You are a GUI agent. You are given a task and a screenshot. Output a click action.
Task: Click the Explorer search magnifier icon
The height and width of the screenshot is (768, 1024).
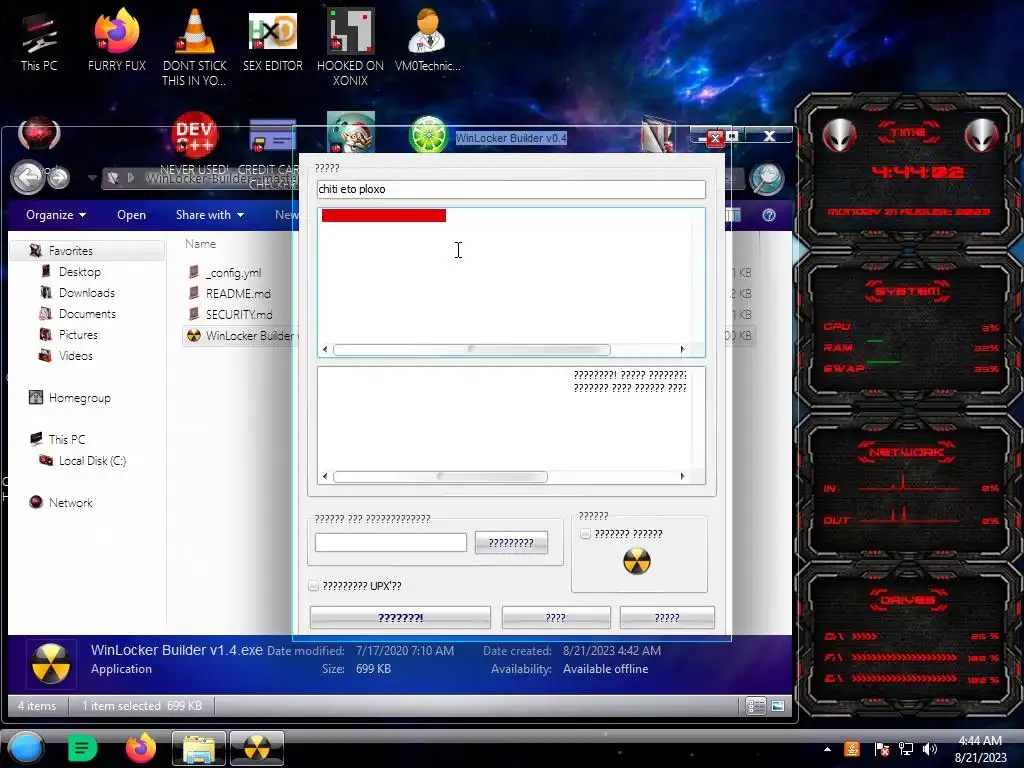(x=766, y=178)
